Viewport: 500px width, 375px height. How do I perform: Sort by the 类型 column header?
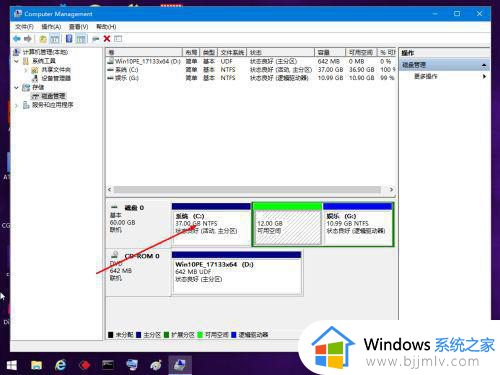click(209, 52)
